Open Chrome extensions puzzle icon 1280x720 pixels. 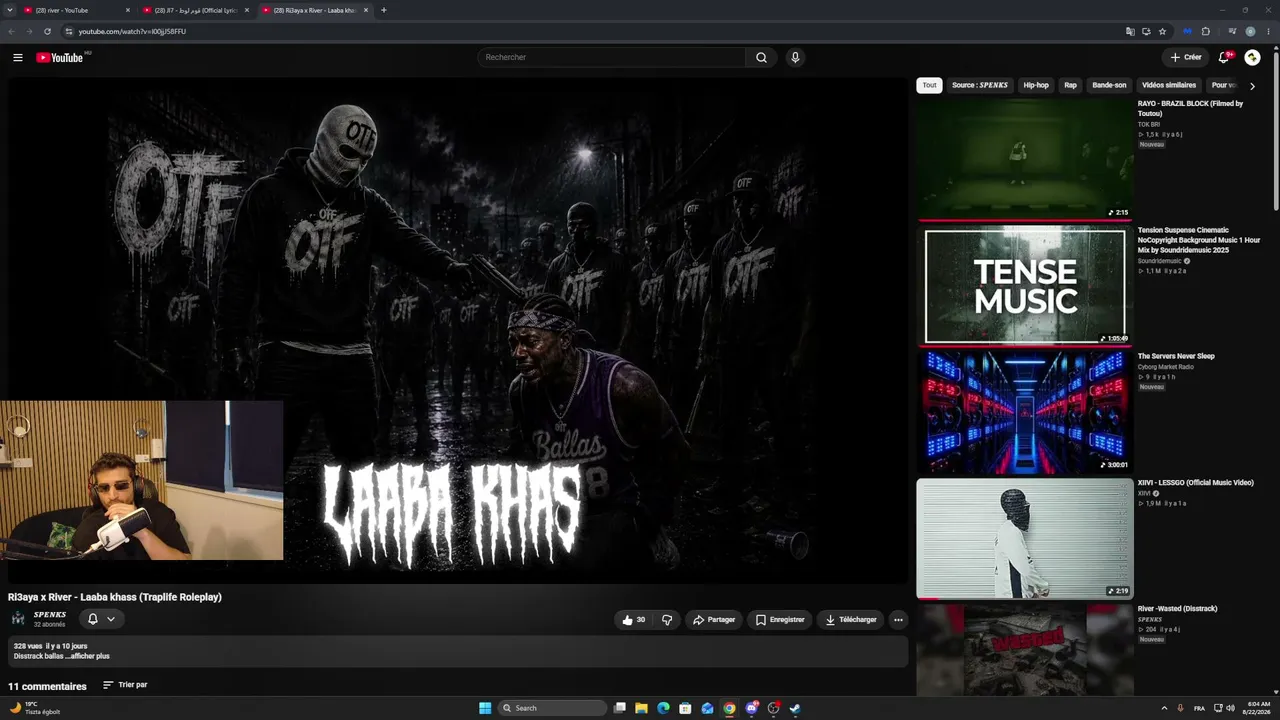1206,31
